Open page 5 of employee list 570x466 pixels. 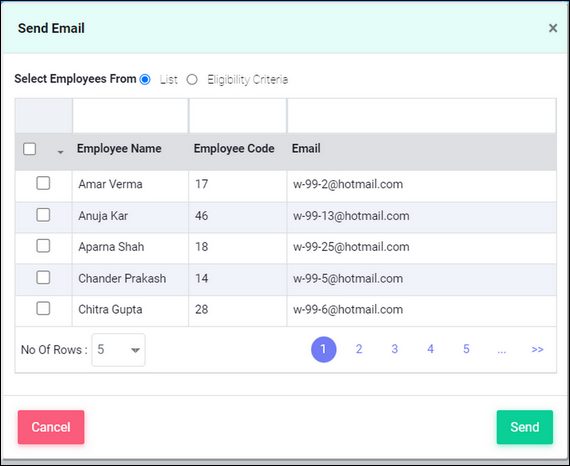466,349
